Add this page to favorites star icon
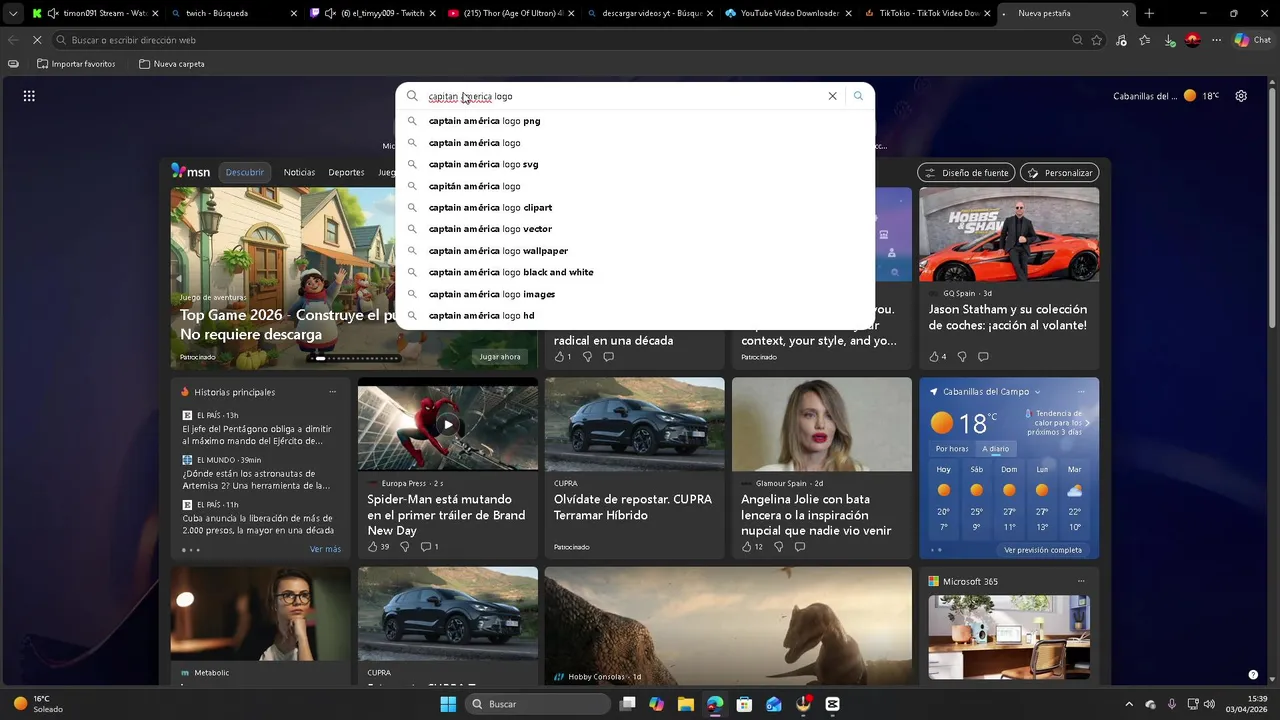Image resolution: width=1280 pixels, height=720 pixels. coord(1097,40)
